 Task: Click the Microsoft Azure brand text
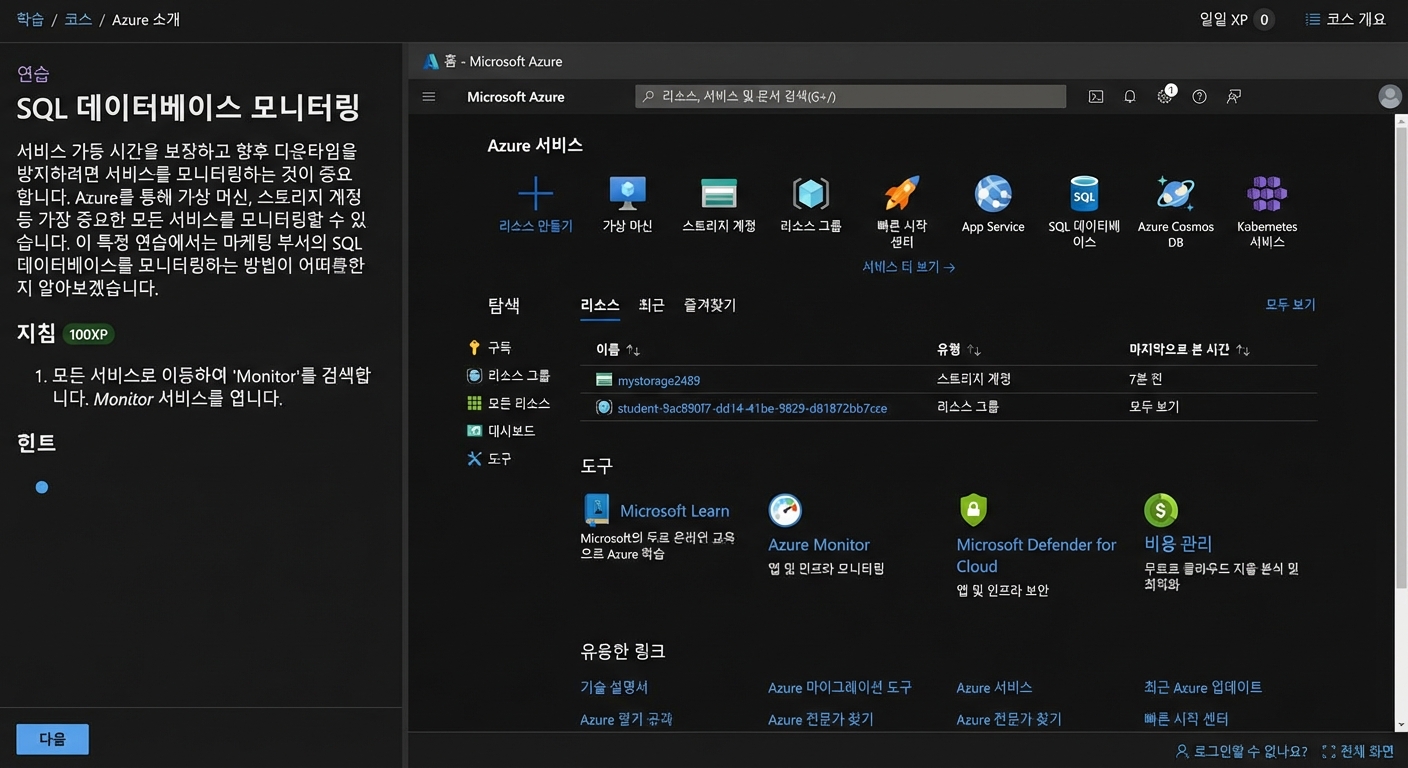[x=516, y=97]
